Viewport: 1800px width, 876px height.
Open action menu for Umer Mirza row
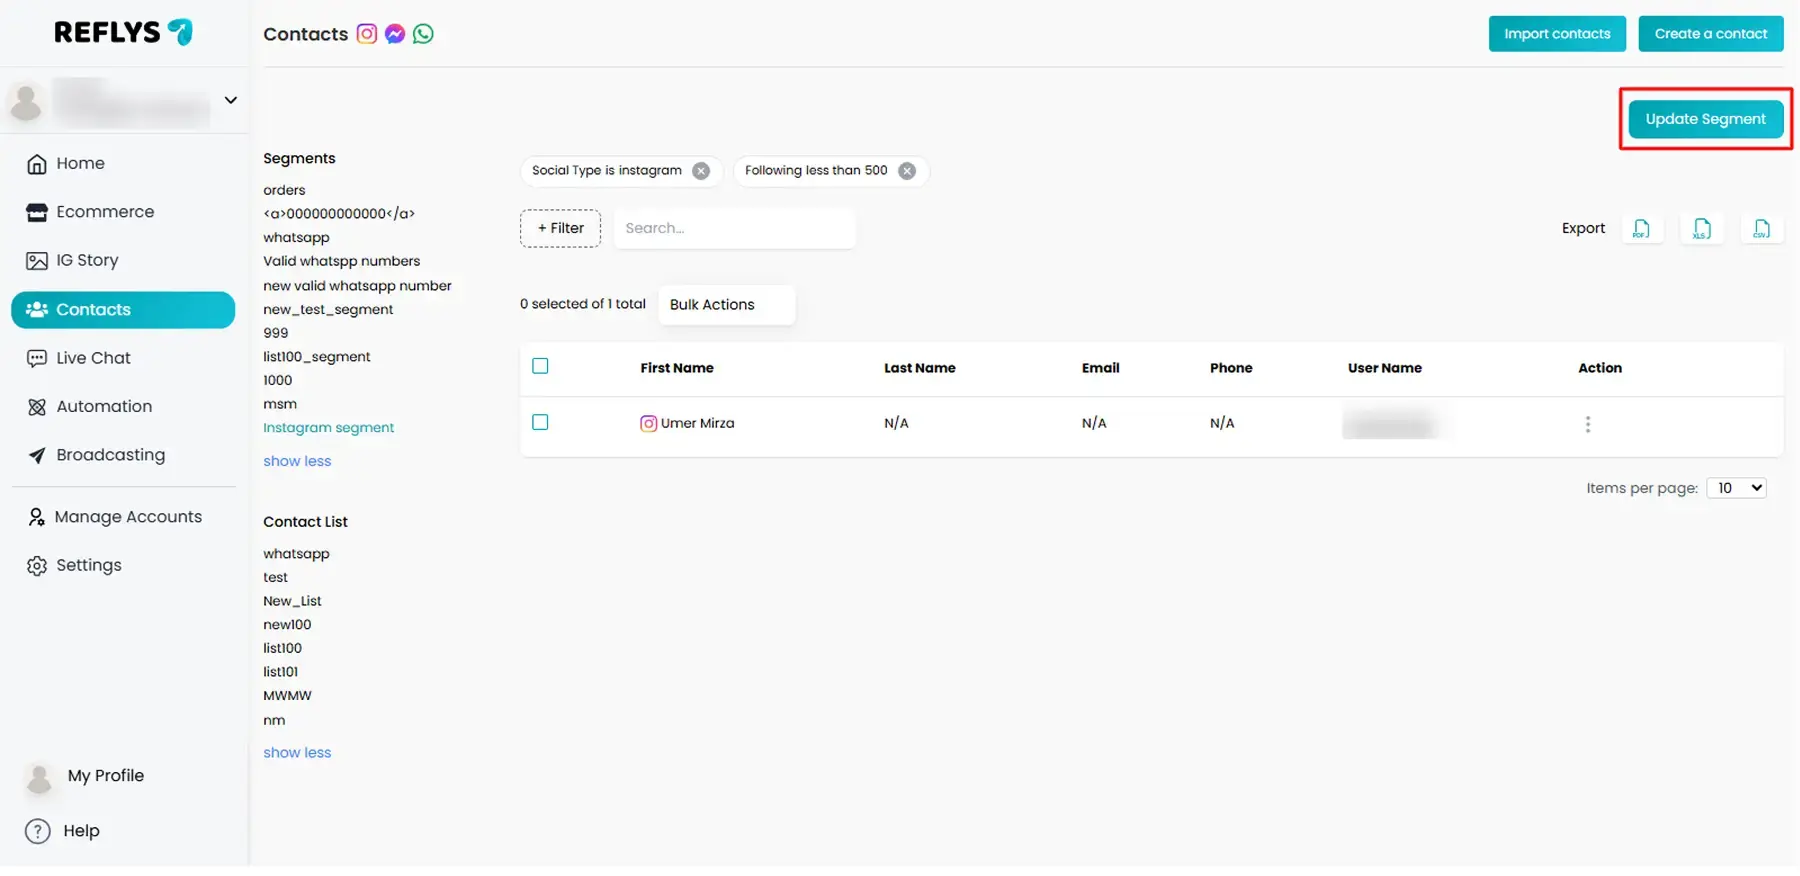[1587, 424]
